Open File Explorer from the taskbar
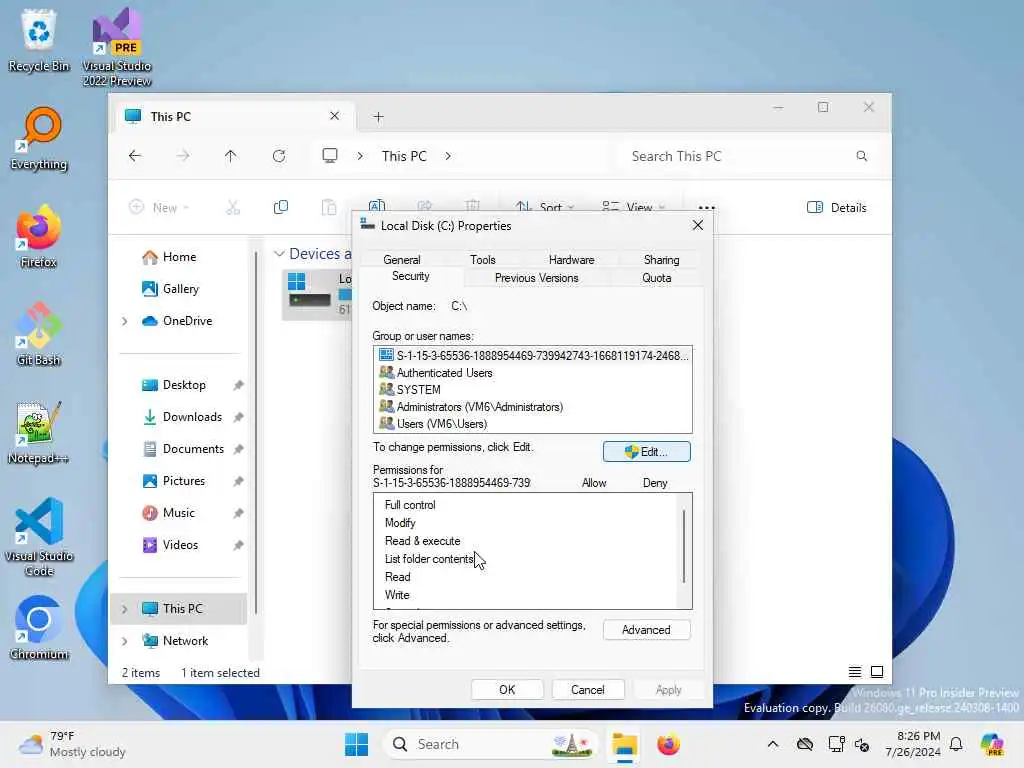The height and width of the screenshot is (768, 1024). pos(624,744)
